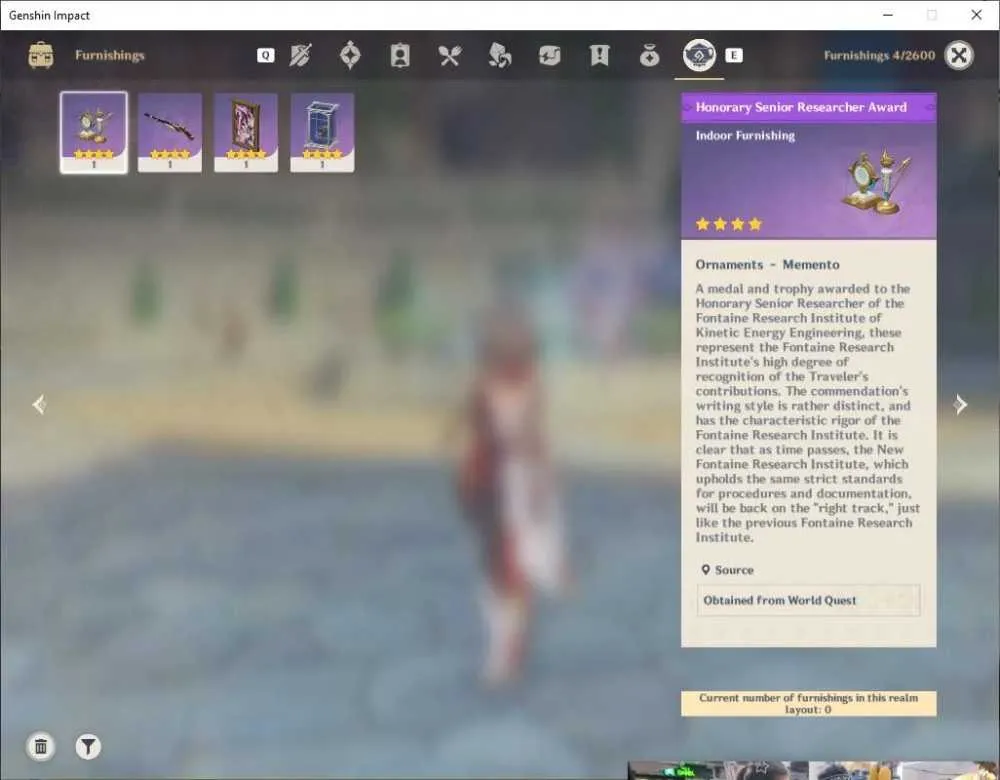Select the framed painting furnishing thumbnail
Image resolution: width=1000 pixels, height=780 pixels.
pos(246,132)
